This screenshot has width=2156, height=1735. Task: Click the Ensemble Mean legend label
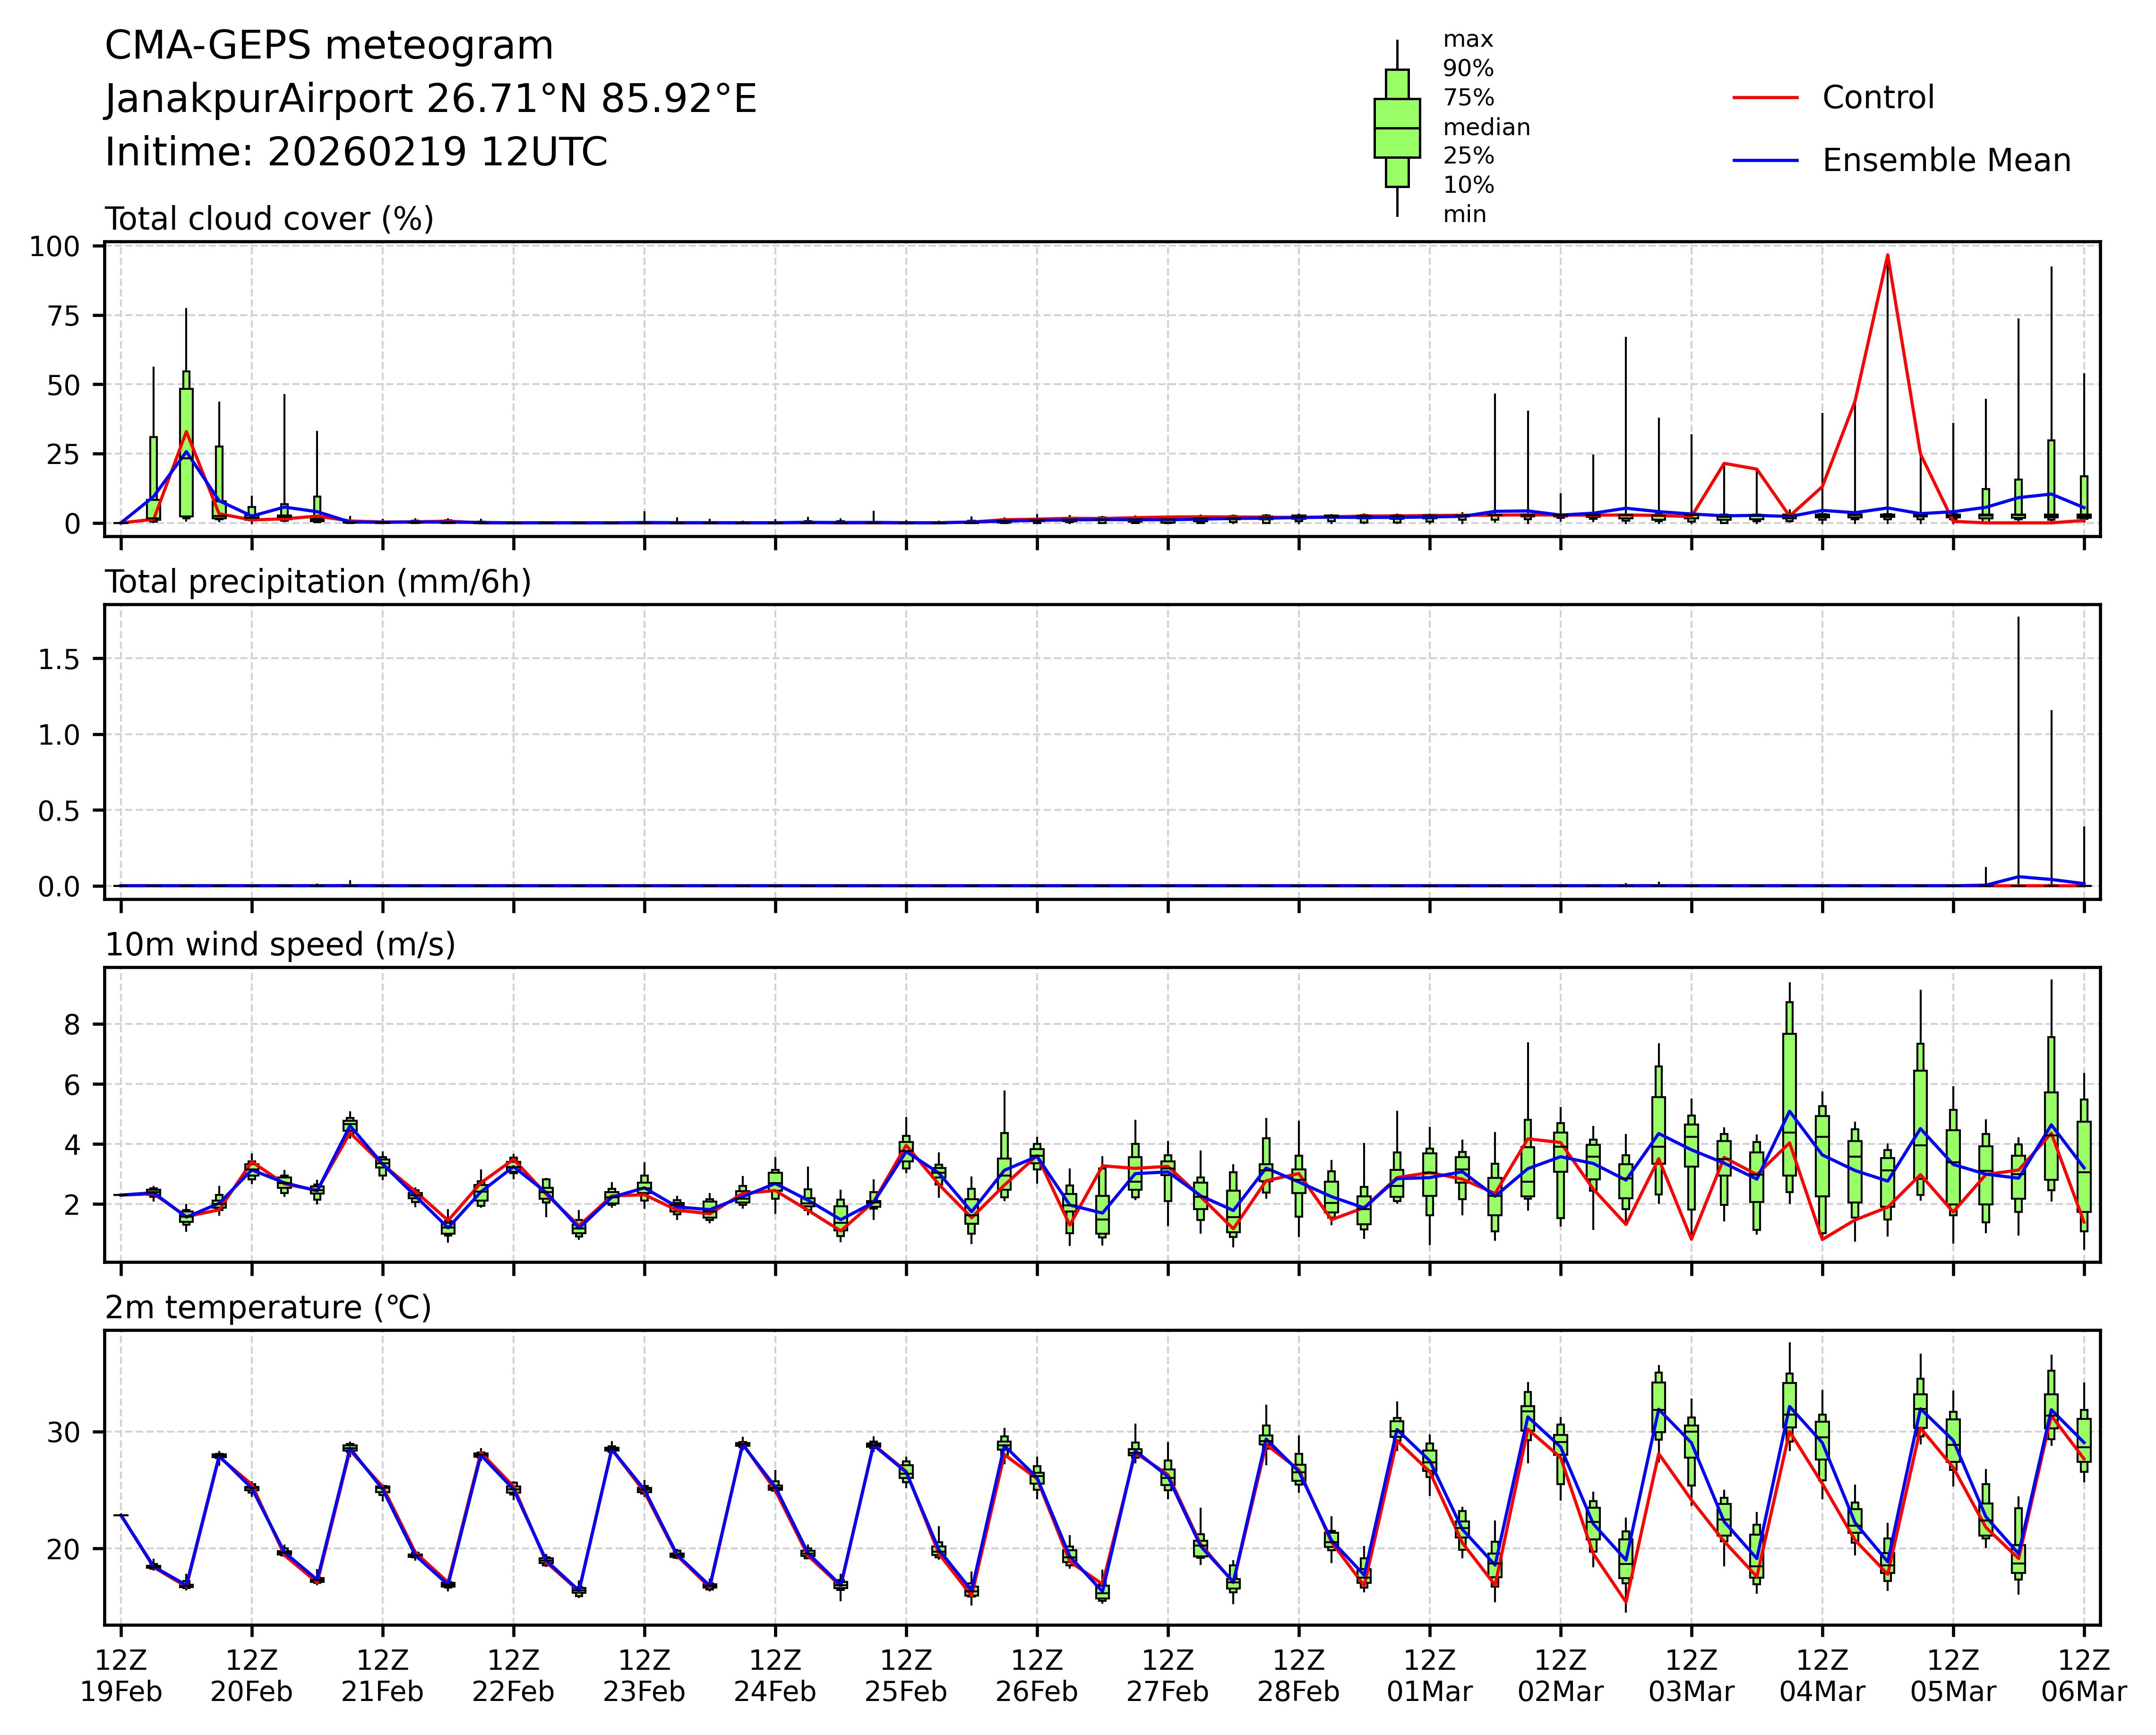tap(1946, 161)
